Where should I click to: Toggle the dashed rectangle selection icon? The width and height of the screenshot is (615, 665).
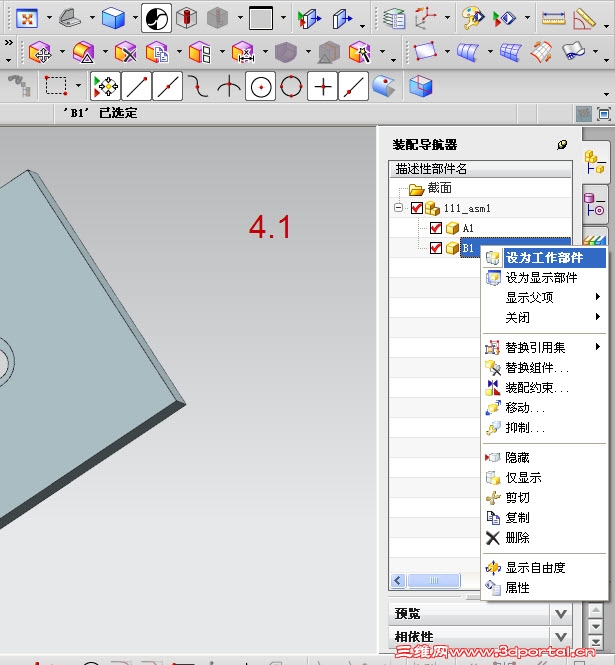click(x=56, y=86)
